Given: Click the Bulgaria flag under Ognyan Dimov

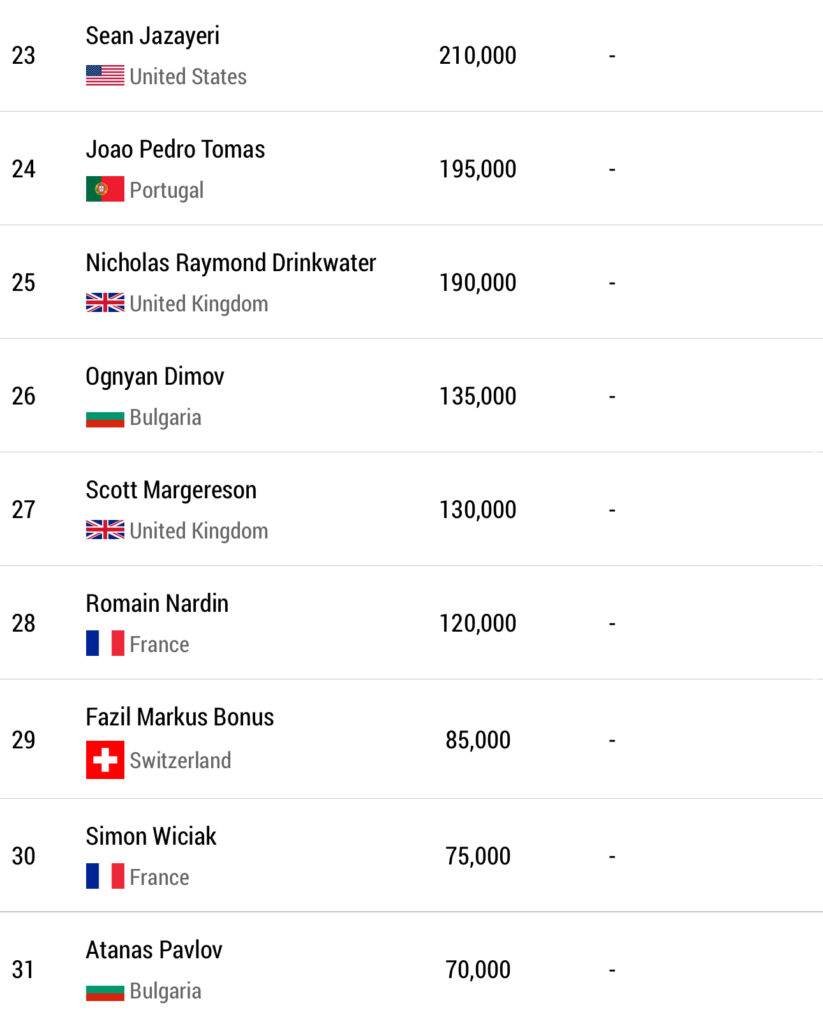Looking at the screenshot, I should pyautogui.click(x=105, y=418).
